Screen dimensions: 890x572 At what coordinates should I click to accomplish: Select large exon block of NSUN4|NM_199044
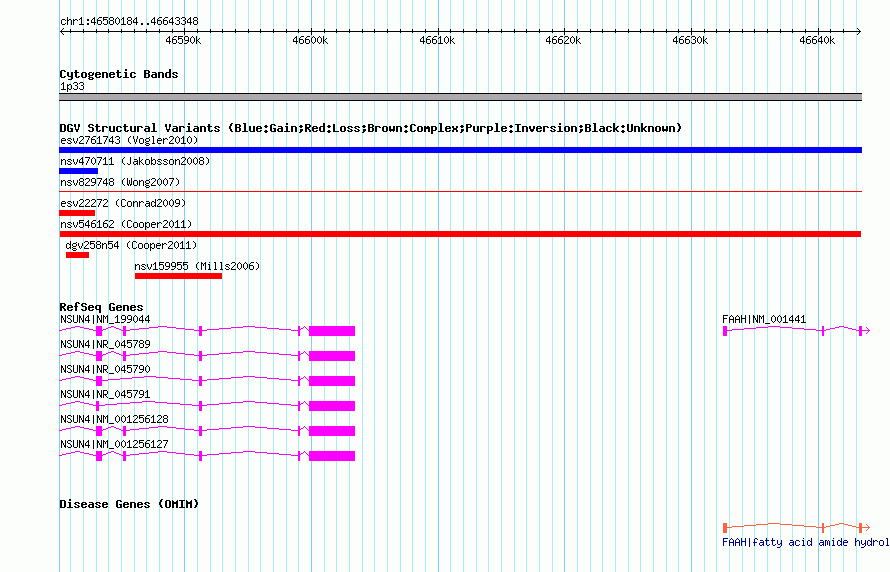coord(332,331)
